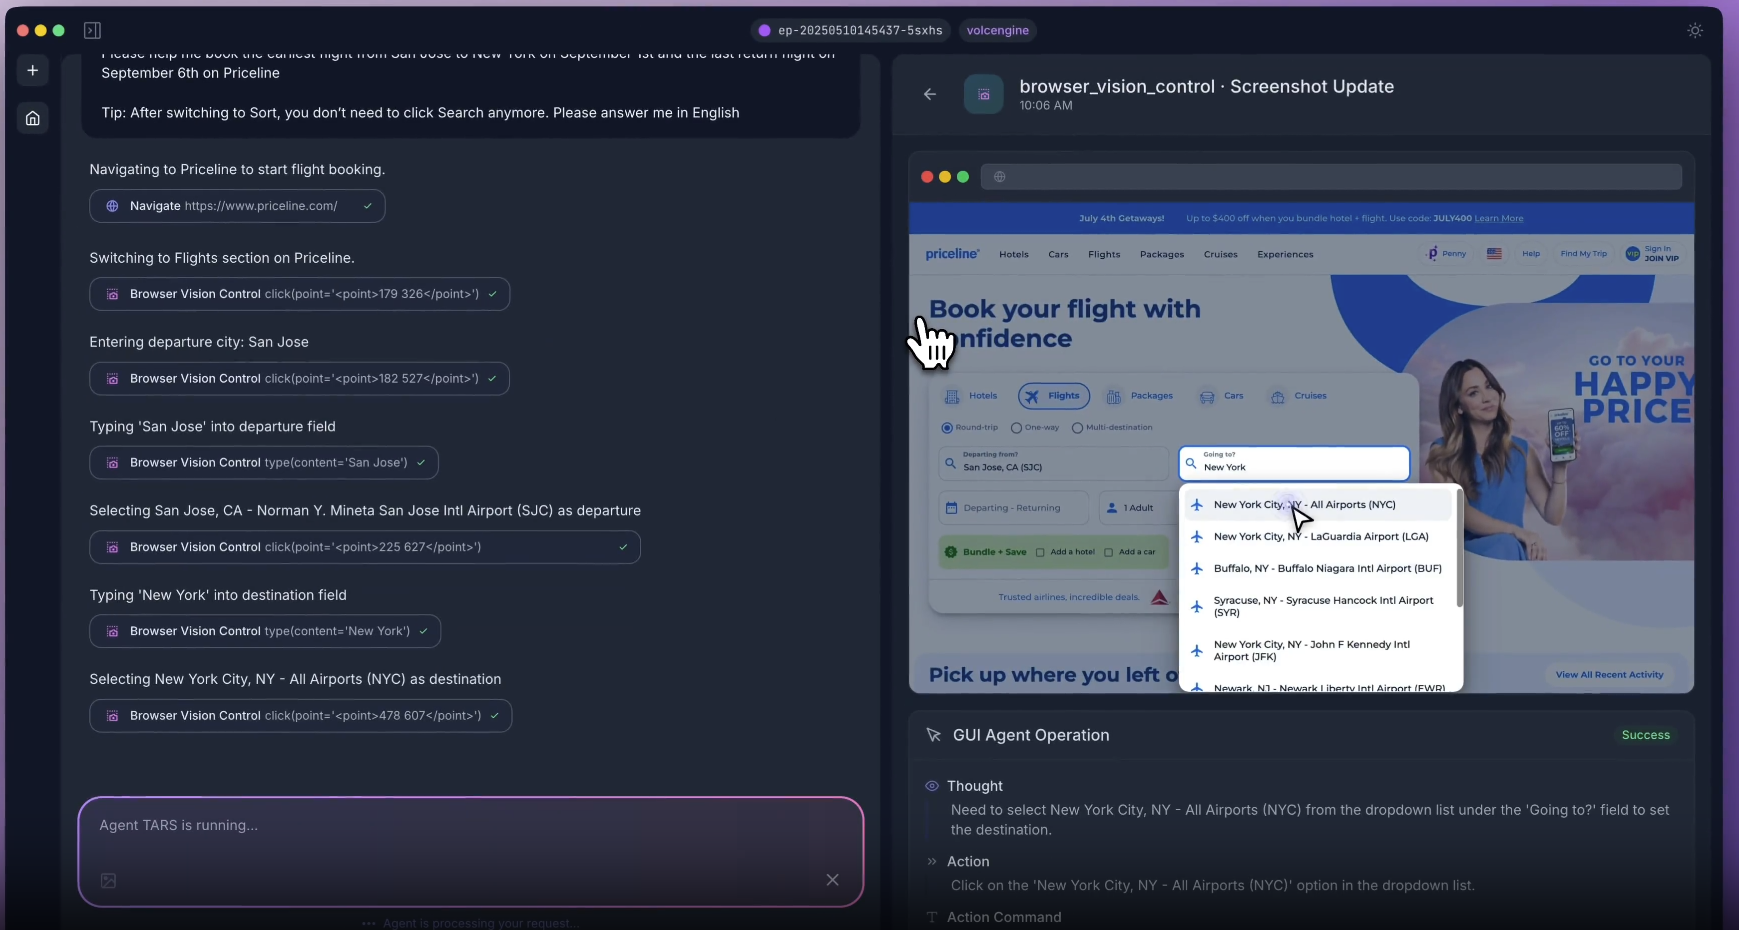Click the airport dropdown list scrollbar
This screenshot has height=930, width=1739.
click(x=1459, y=550)
